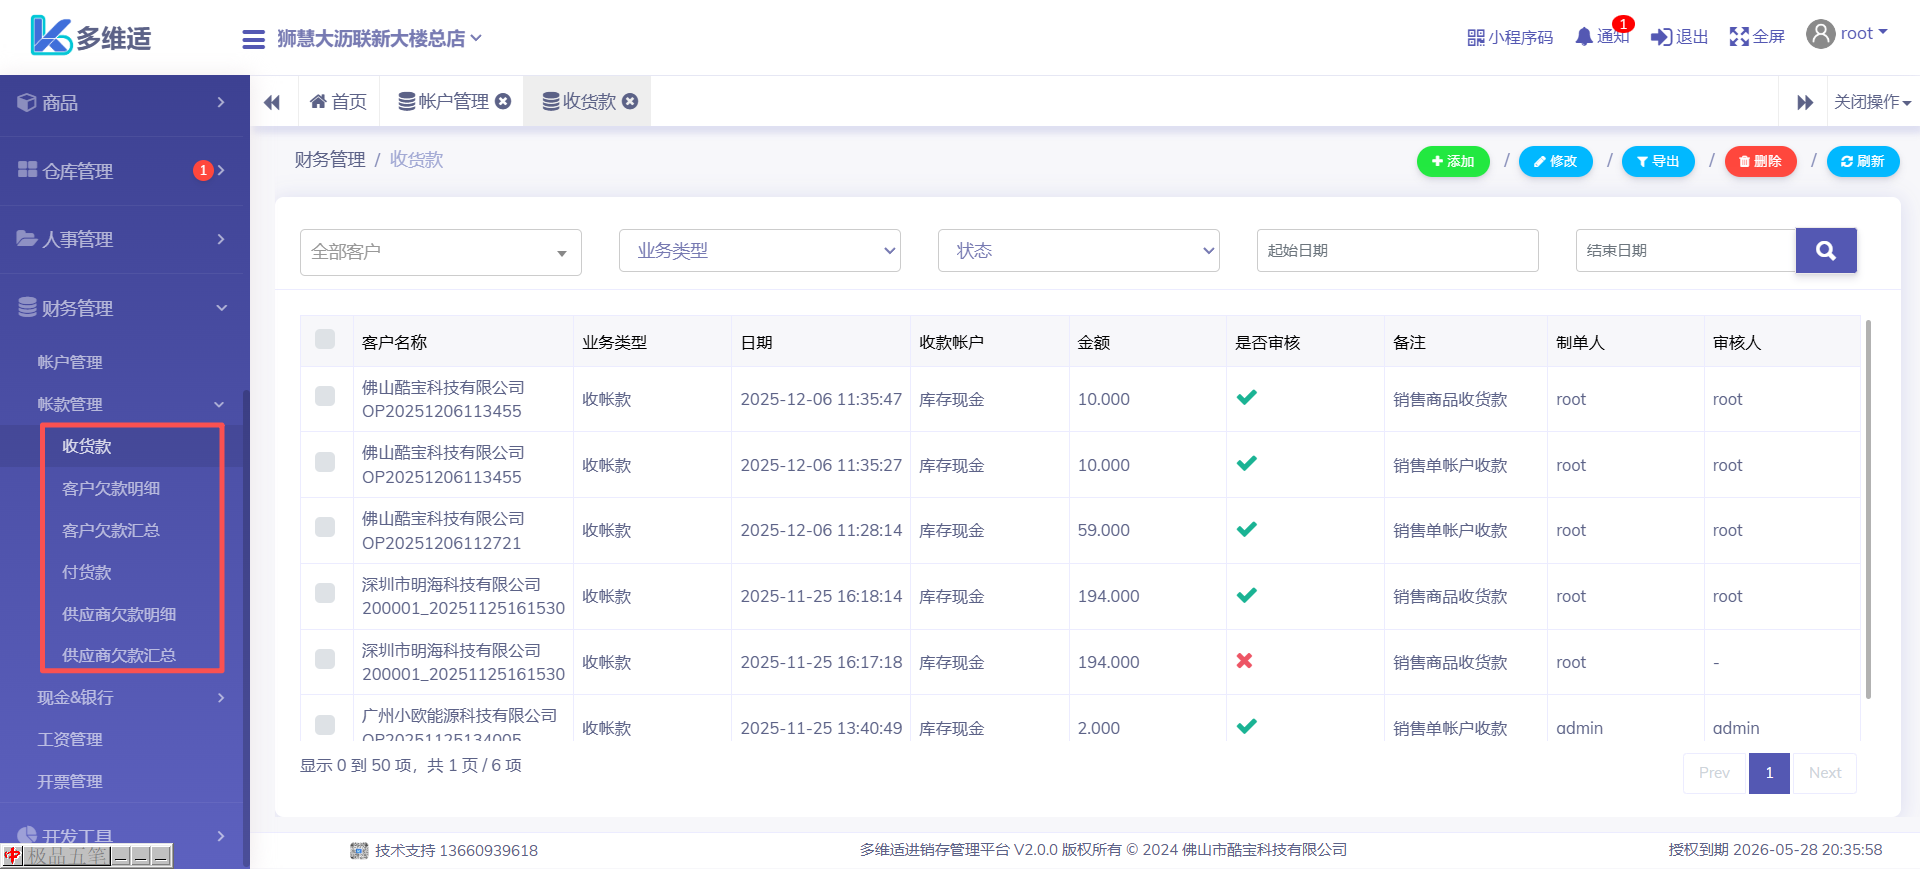
Task: Click the green 添加 button
Action: coord(1452,161)
